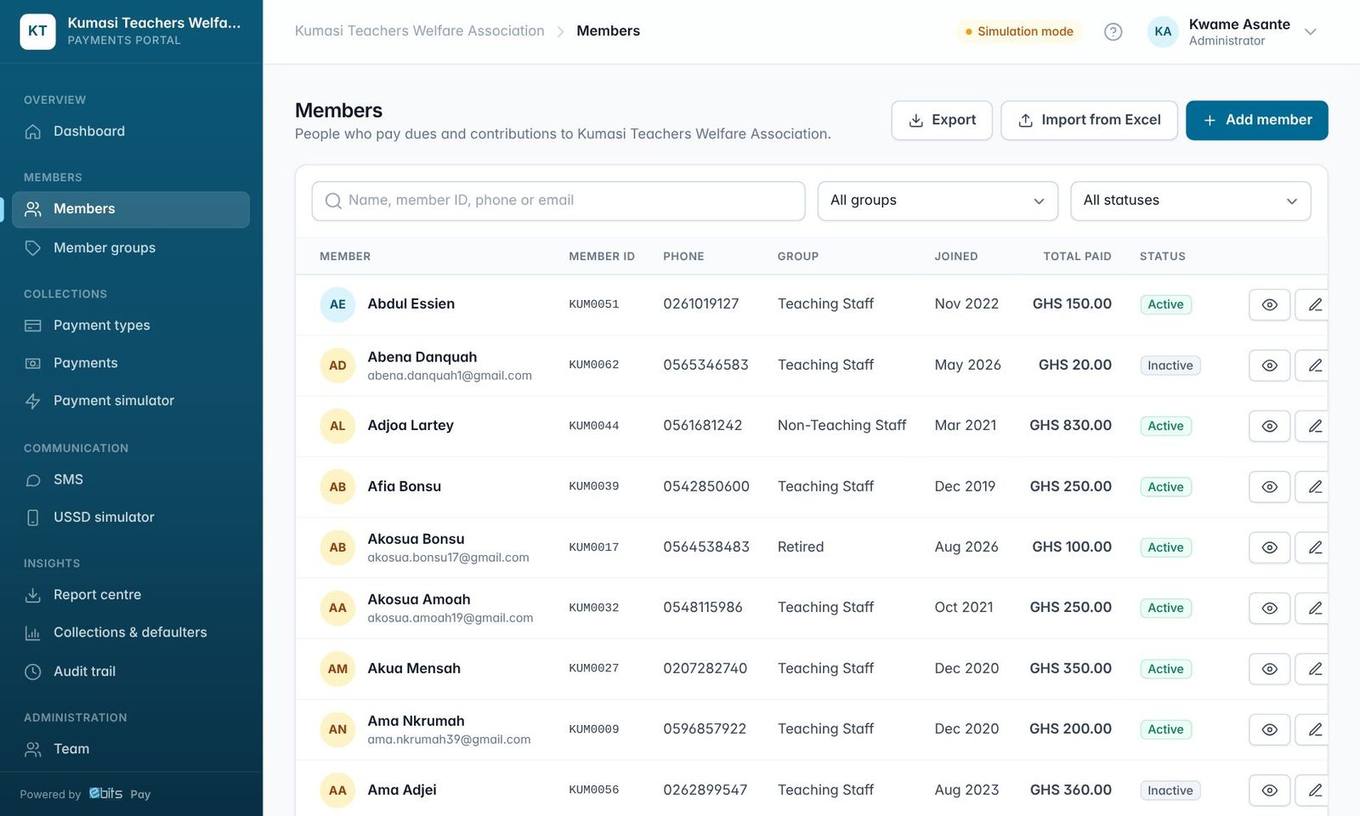1360x816 pixels.
Task: Open the All groups filter dropdown
Action: click(x=938, y=201)
